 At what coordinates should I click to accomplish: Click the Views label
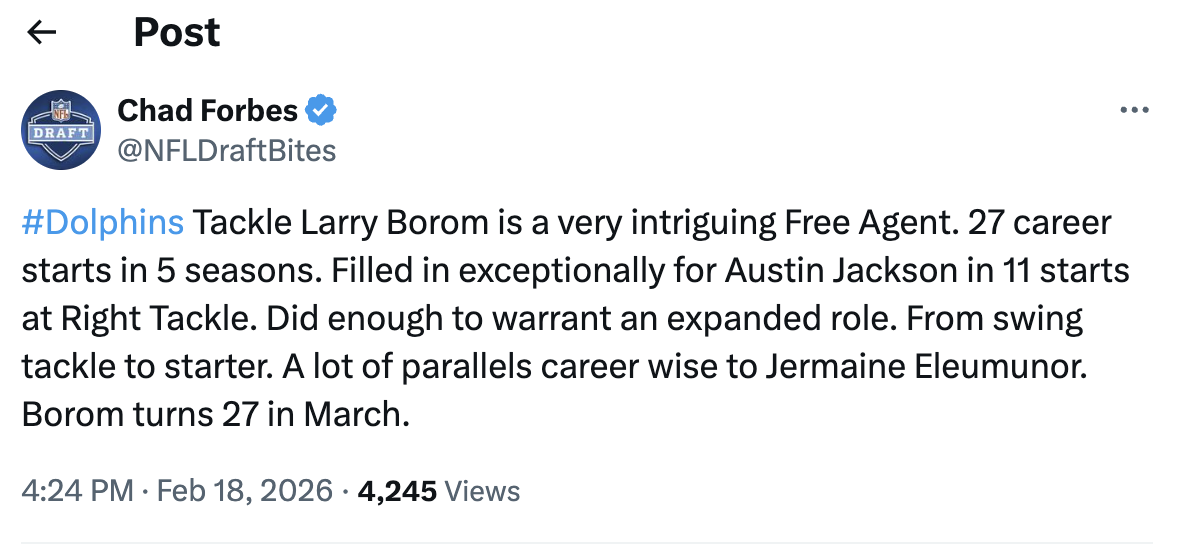pos(481,491)
